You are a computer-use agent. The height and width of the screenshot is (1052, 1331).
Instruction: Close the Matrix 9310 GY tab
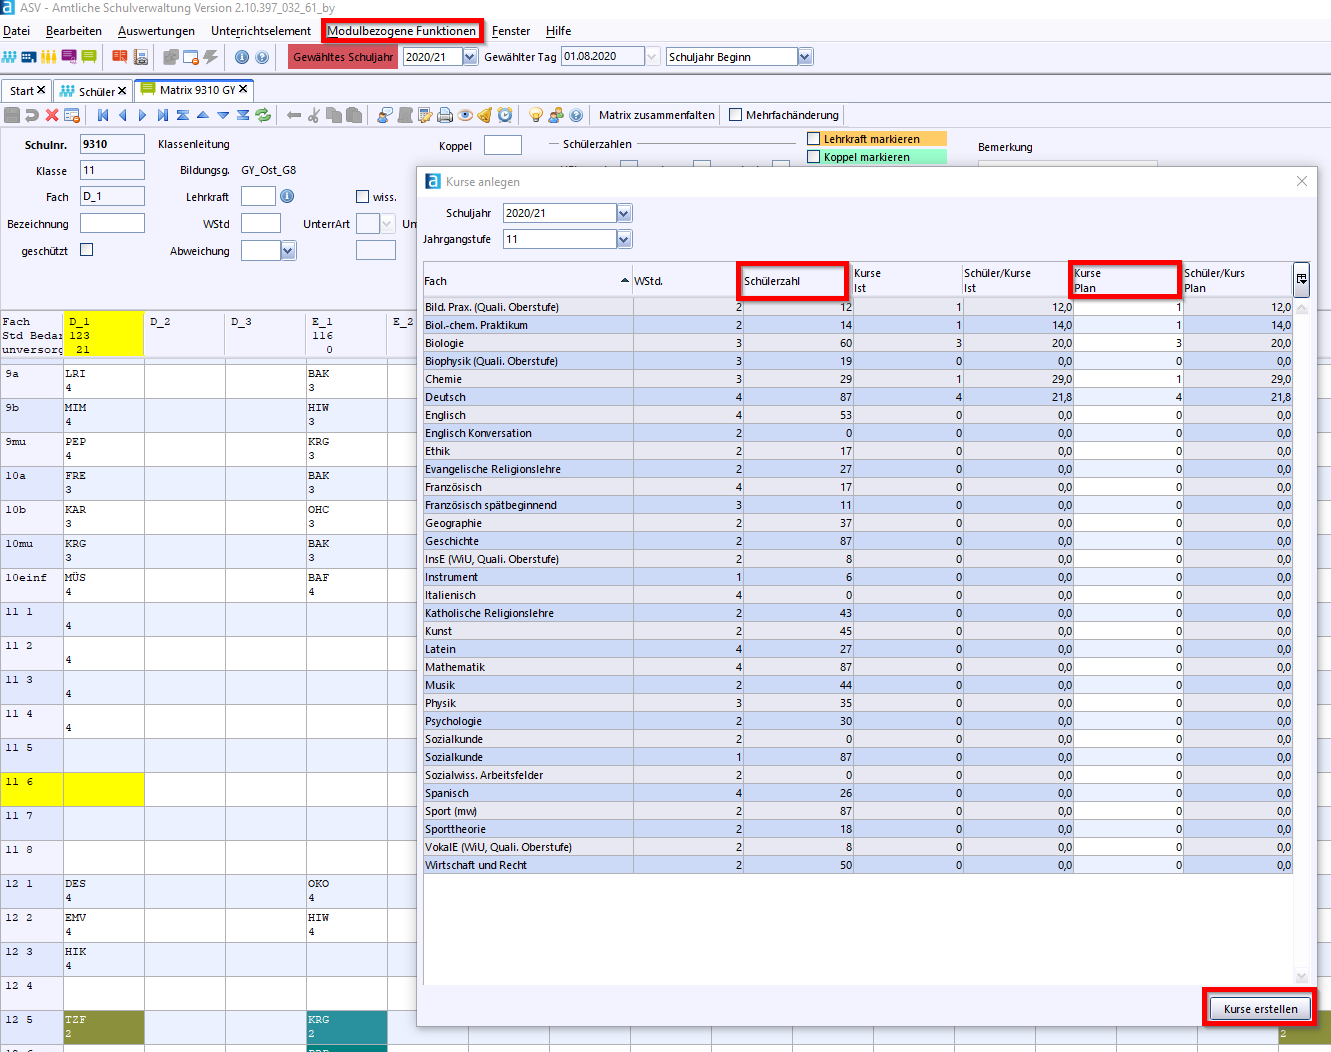(x=243, y=89)
